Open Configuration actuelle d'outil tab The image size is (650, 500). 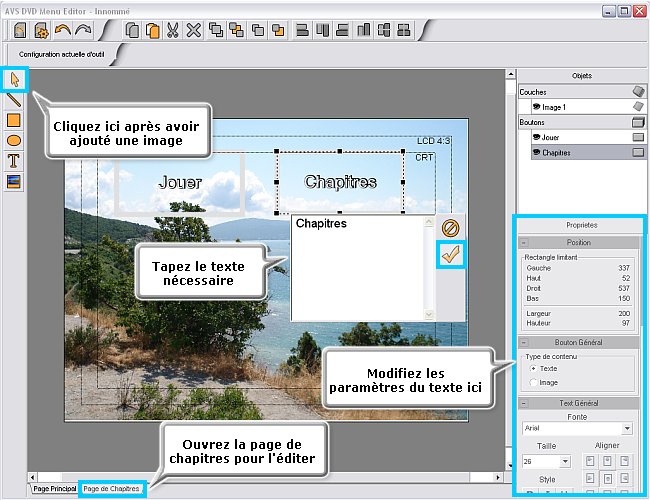(x=61, y=54)
